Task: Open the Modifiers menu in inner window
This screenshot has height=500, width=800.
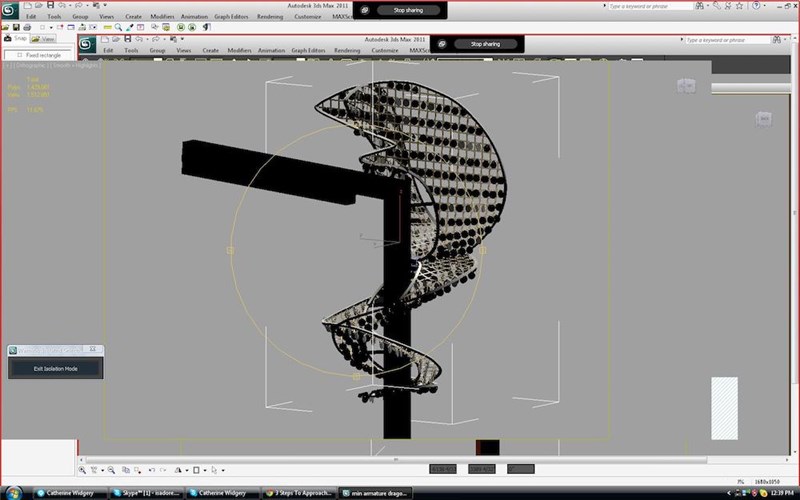Action: (x=239, y=51)
